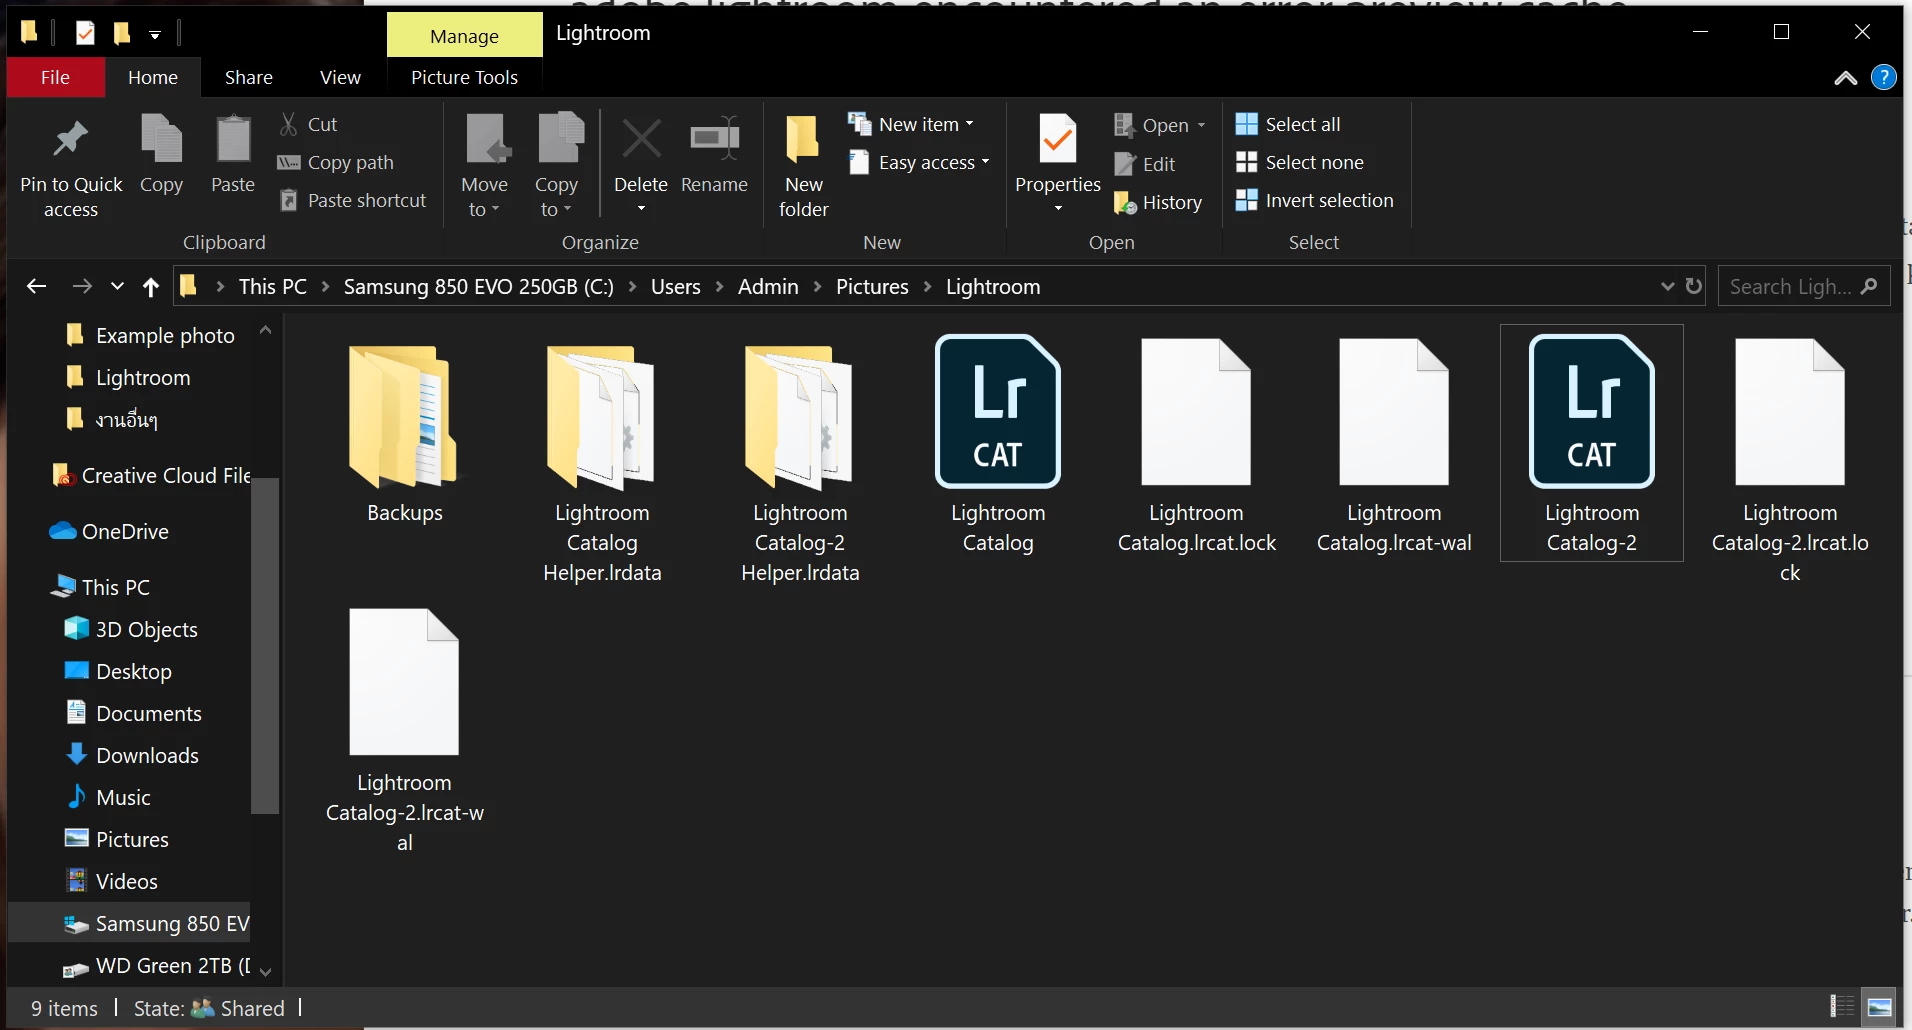
Task: Switch to the Share ribbon tab
Action: pos(249,77)
